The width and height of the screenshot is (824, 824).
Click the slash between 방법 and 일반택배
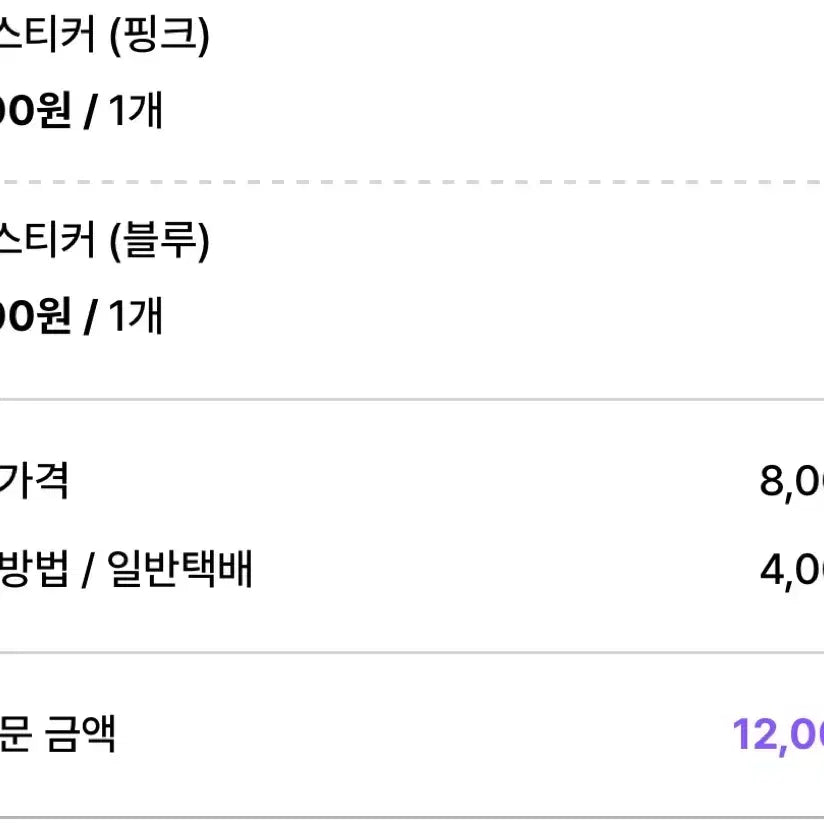pos(88,569)
